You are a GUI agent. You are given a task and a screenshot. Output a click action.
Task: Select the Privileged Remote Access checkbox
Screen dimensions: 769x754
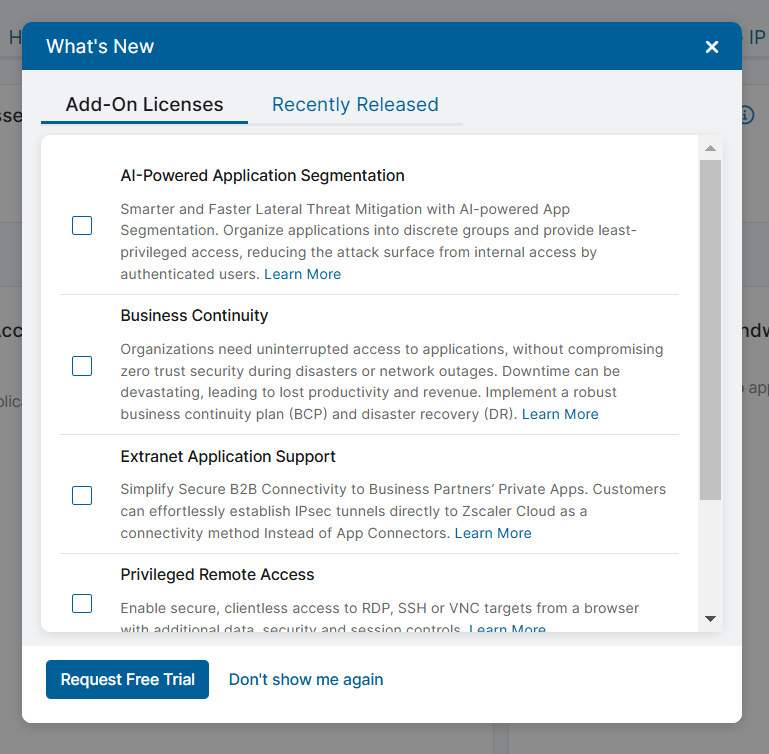(82, 603)
